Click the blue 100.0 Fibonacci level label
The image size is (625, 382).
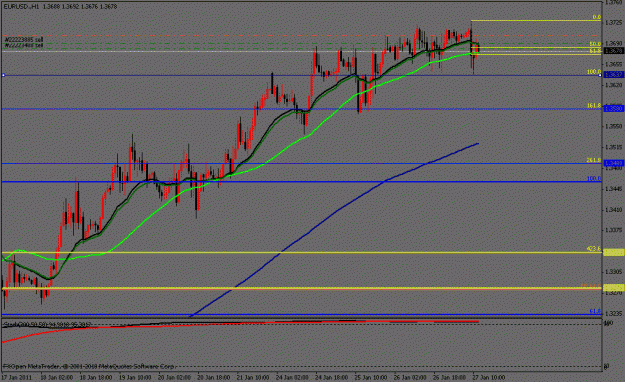(x=594, y=179)
